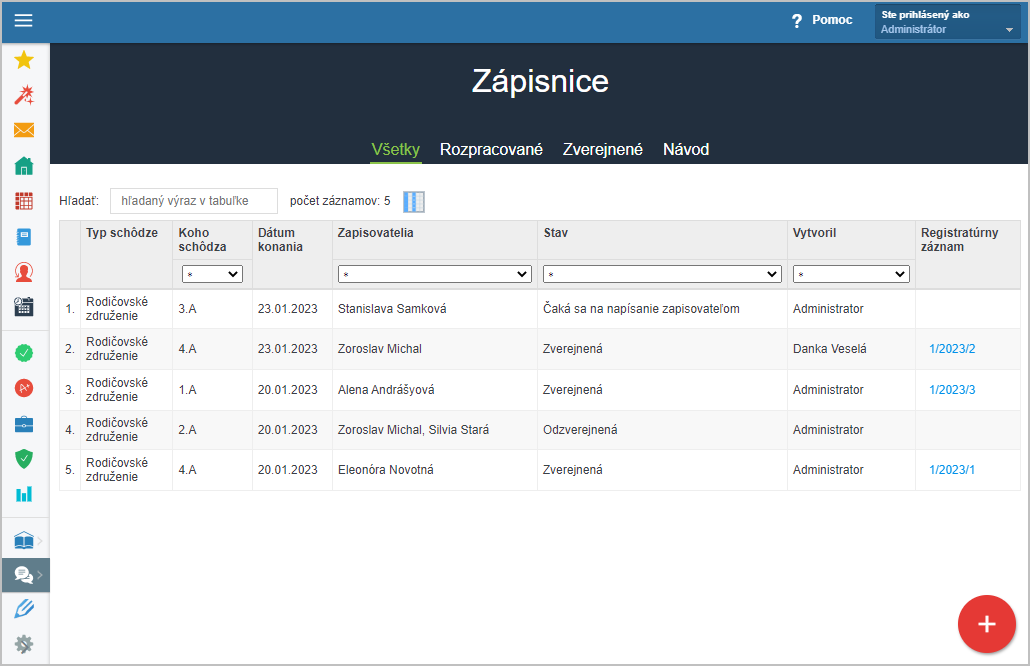Open the orange envelope messages icon

(x=24, y=130)
